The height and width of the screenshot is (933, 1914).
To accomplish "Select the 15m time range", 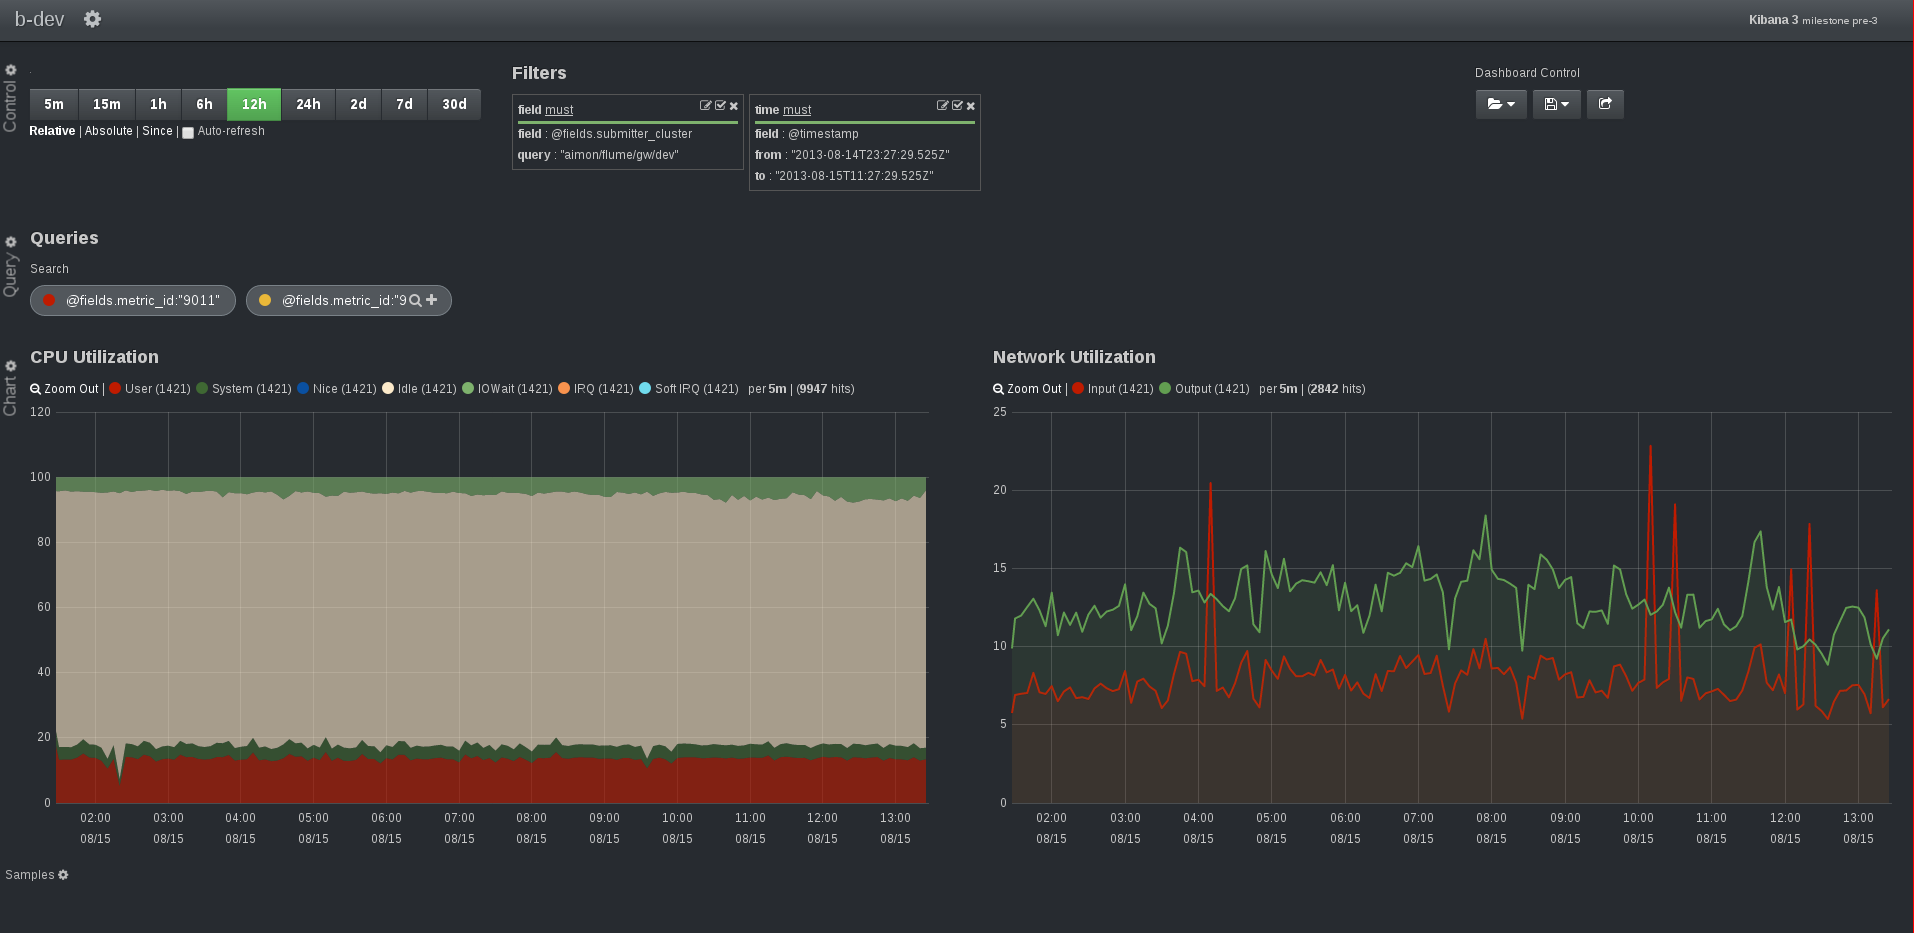I will tap(107, 104).
